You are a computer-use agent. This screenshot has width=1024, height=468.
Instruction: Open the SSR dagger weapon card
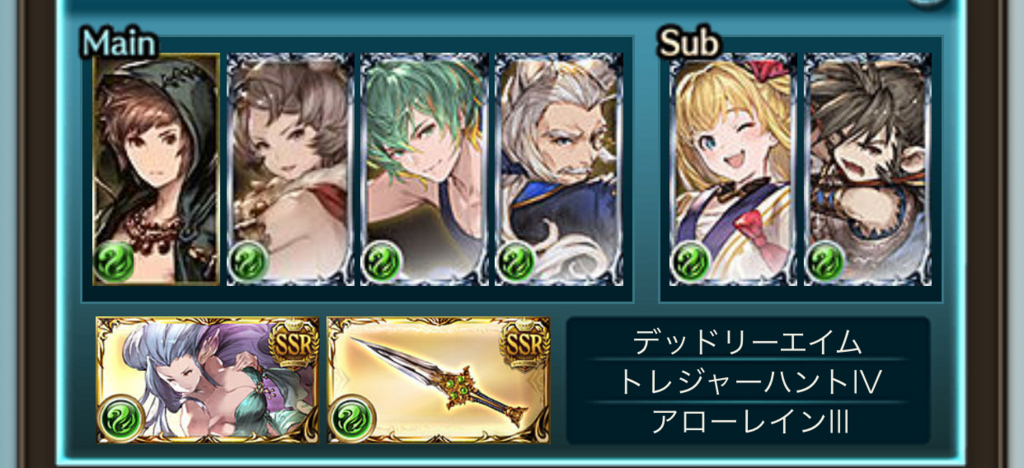[439, 380]
